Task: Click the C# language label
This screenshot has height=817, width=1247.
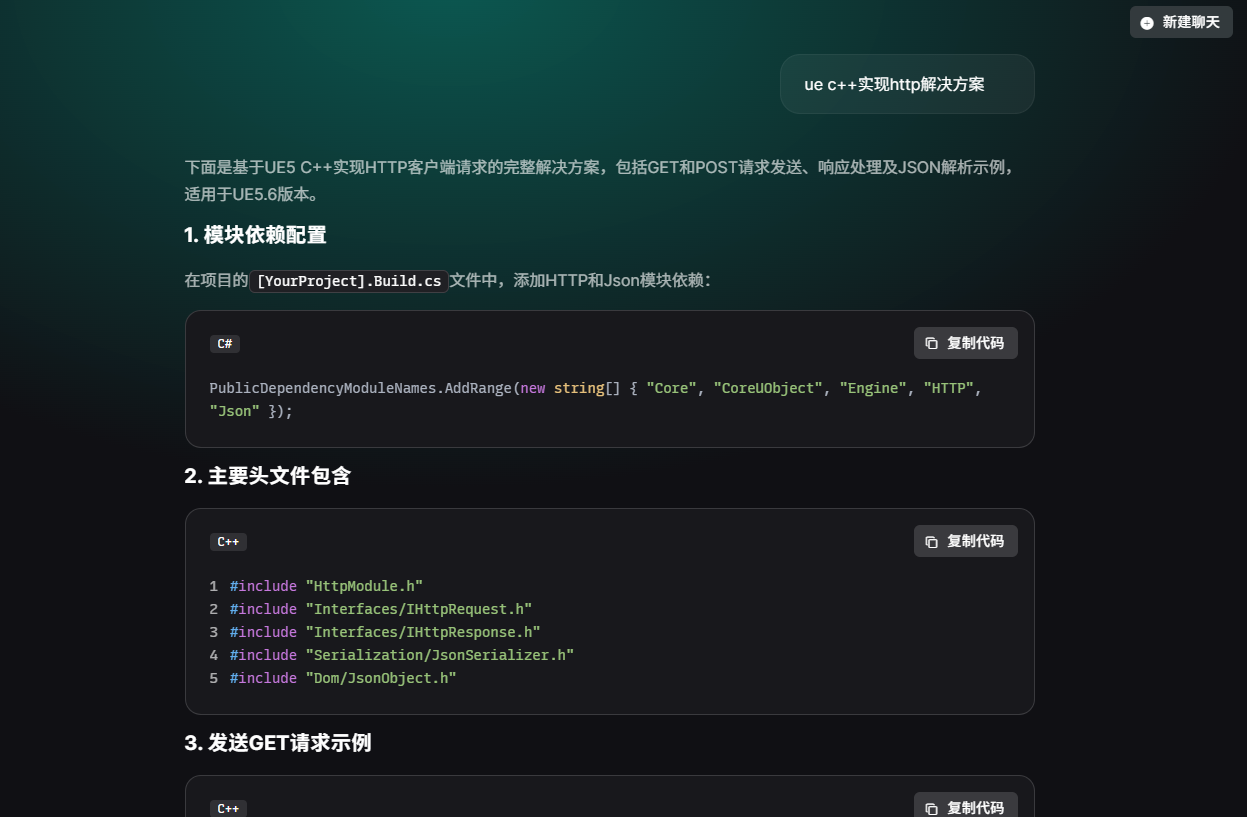Action: point(225,344)
